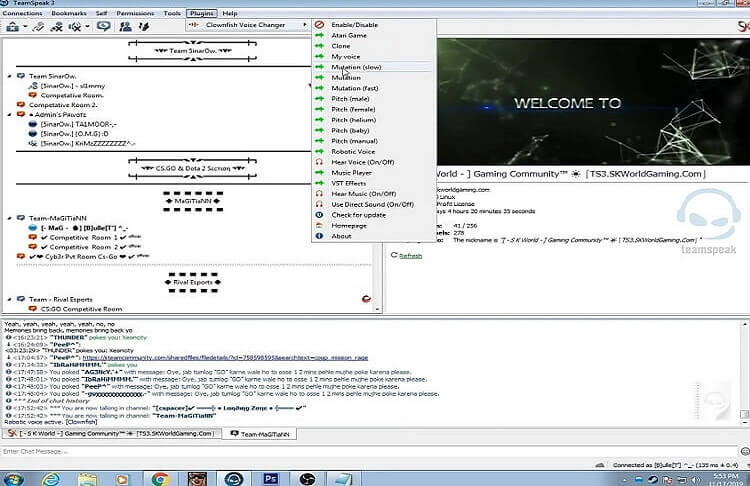This screenshot has width=750, height=486.
Task: Collapse the Team - Rival Esports tree
Action: tap(10, 299)
